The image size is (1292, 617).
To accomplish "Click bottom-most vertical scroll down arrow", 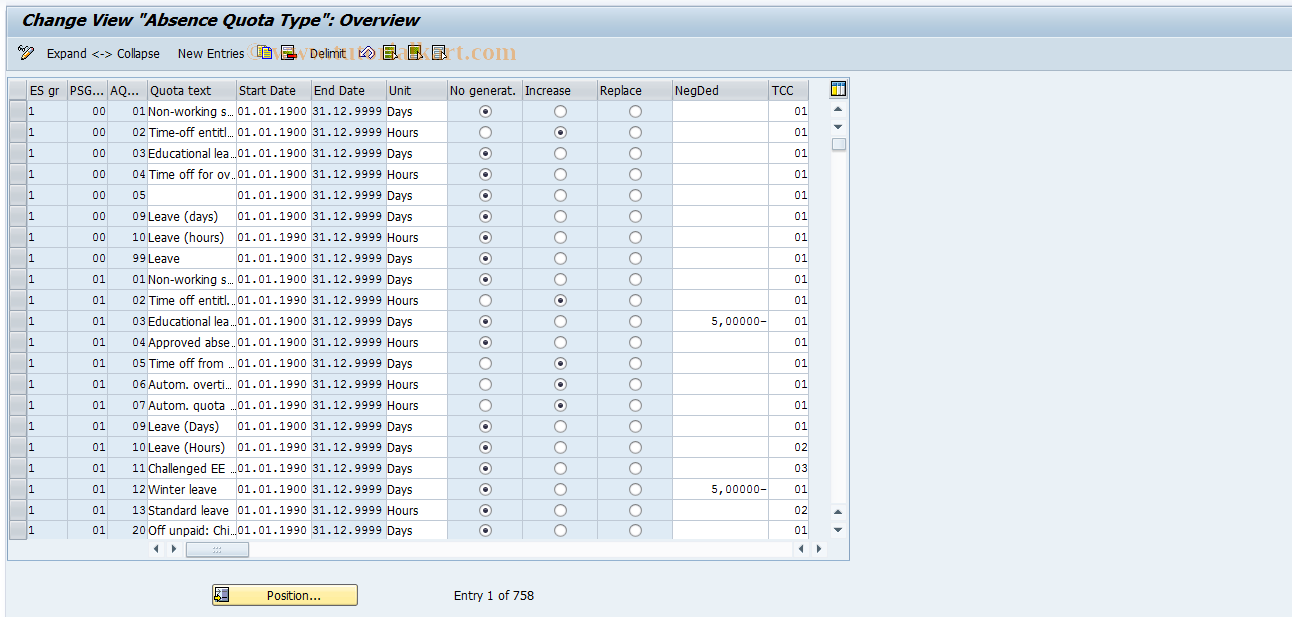I will [838, 530].
